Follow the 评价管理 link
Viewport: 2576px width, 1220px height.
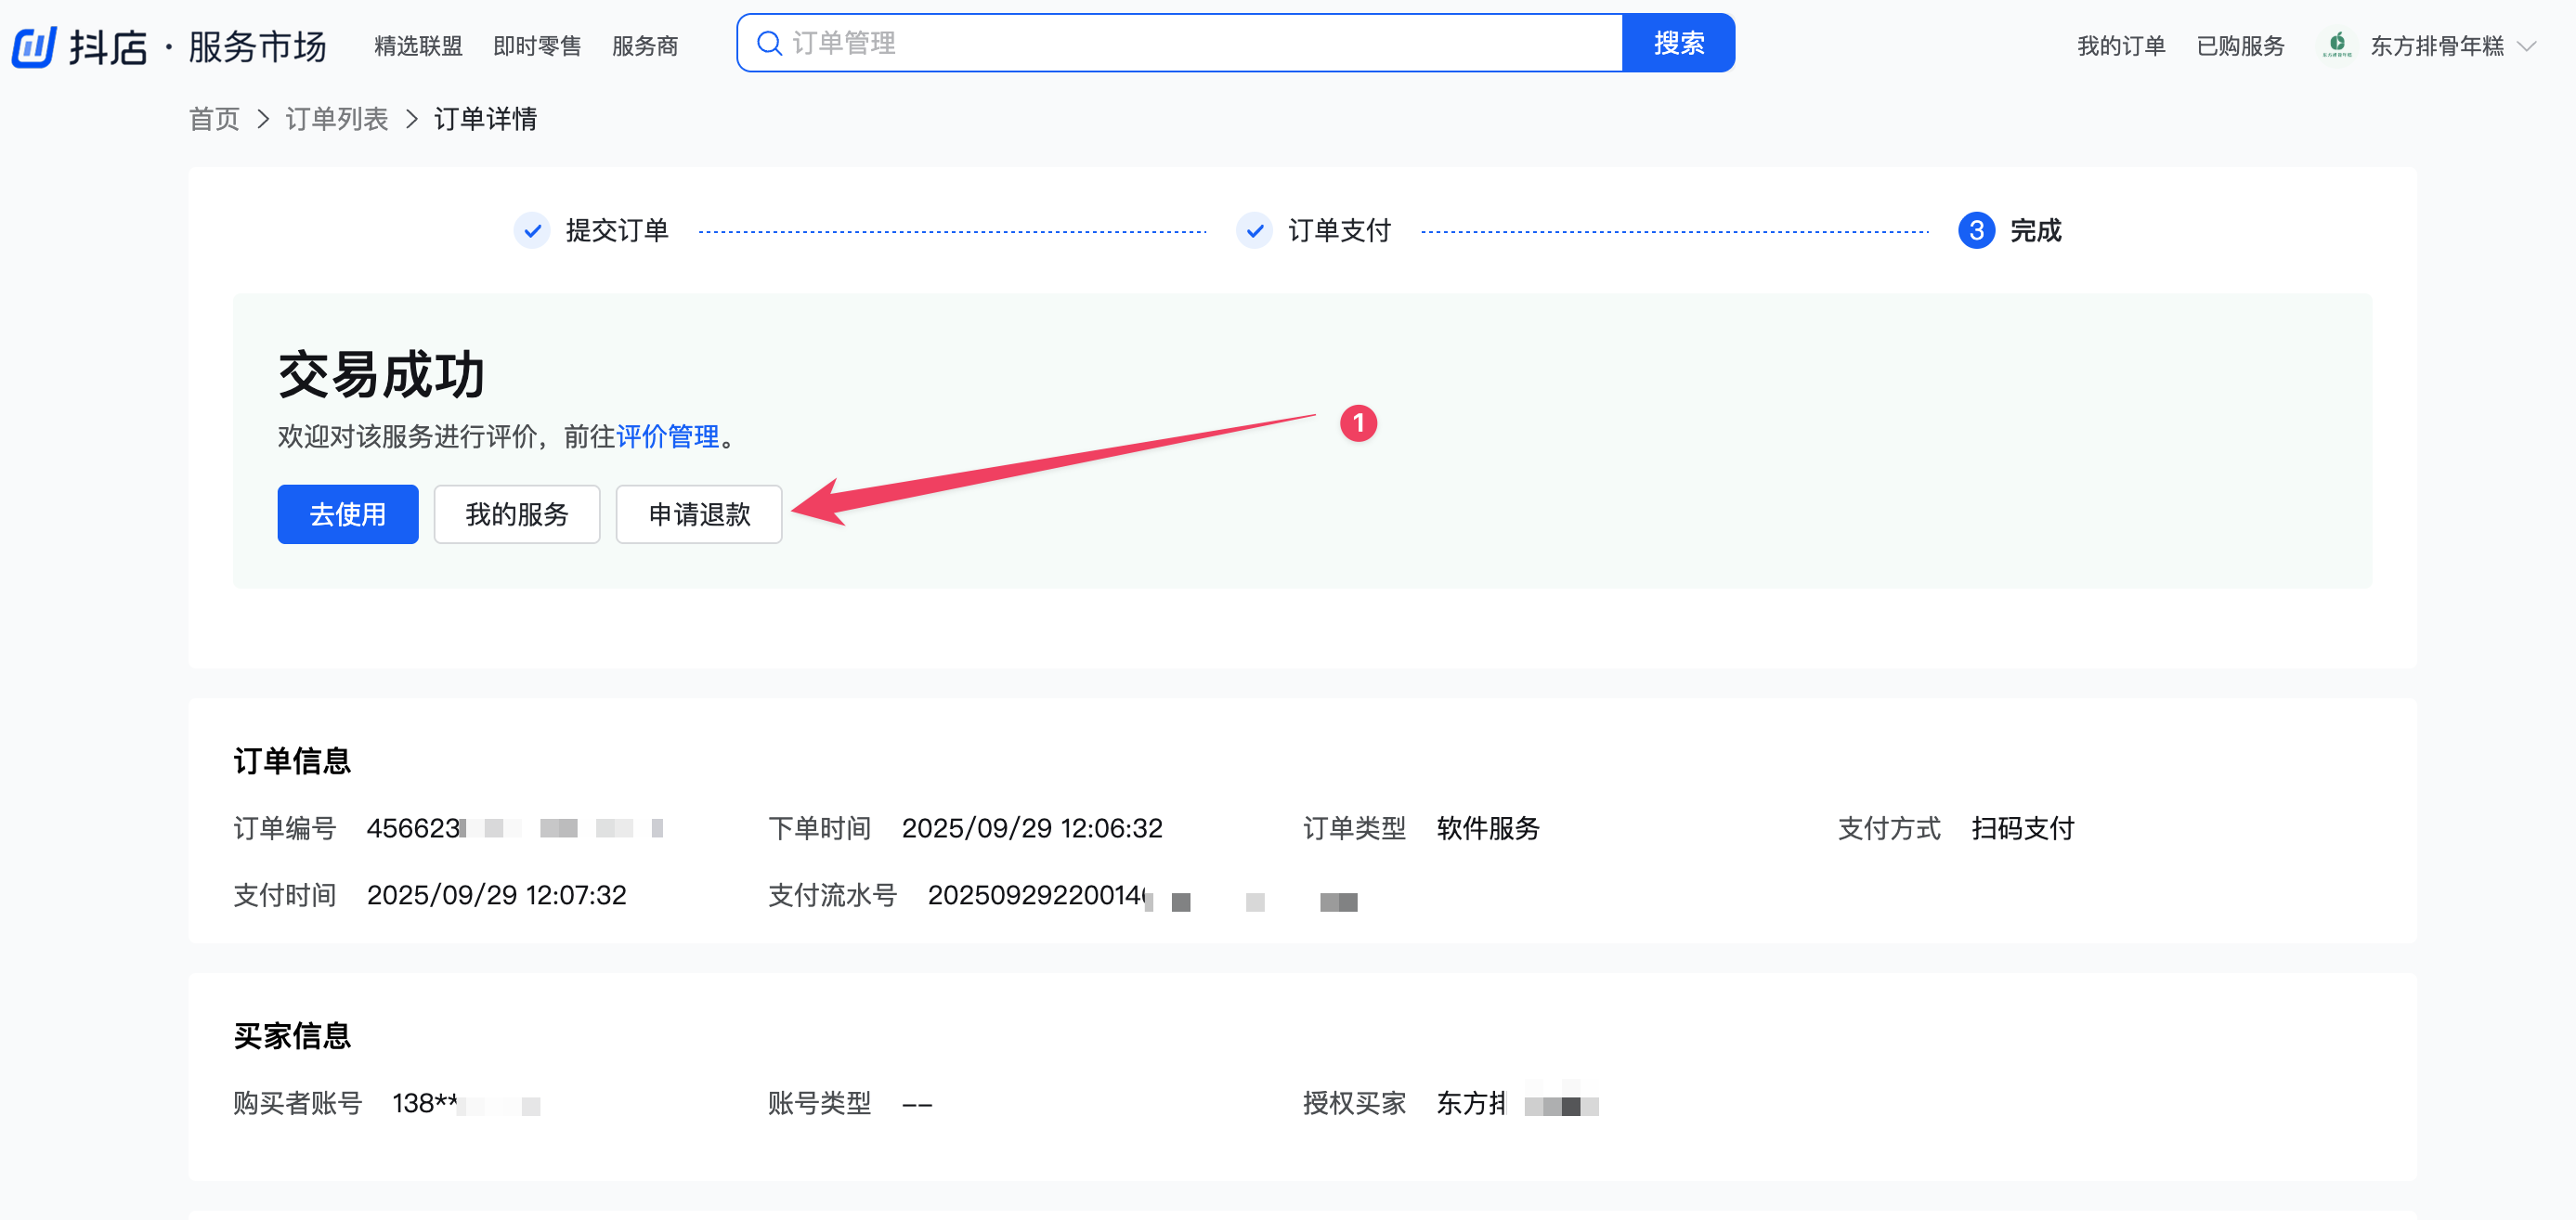[x=667, y=436]
